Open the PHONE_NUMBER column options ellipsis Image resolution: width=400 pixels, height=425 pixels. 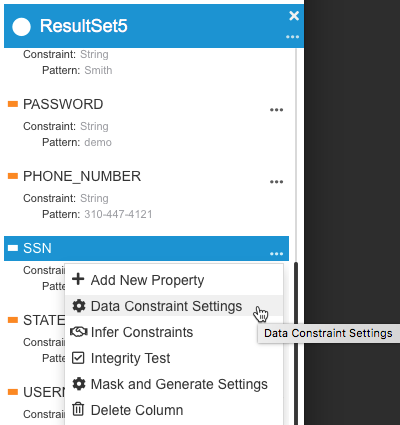(276, 182)
